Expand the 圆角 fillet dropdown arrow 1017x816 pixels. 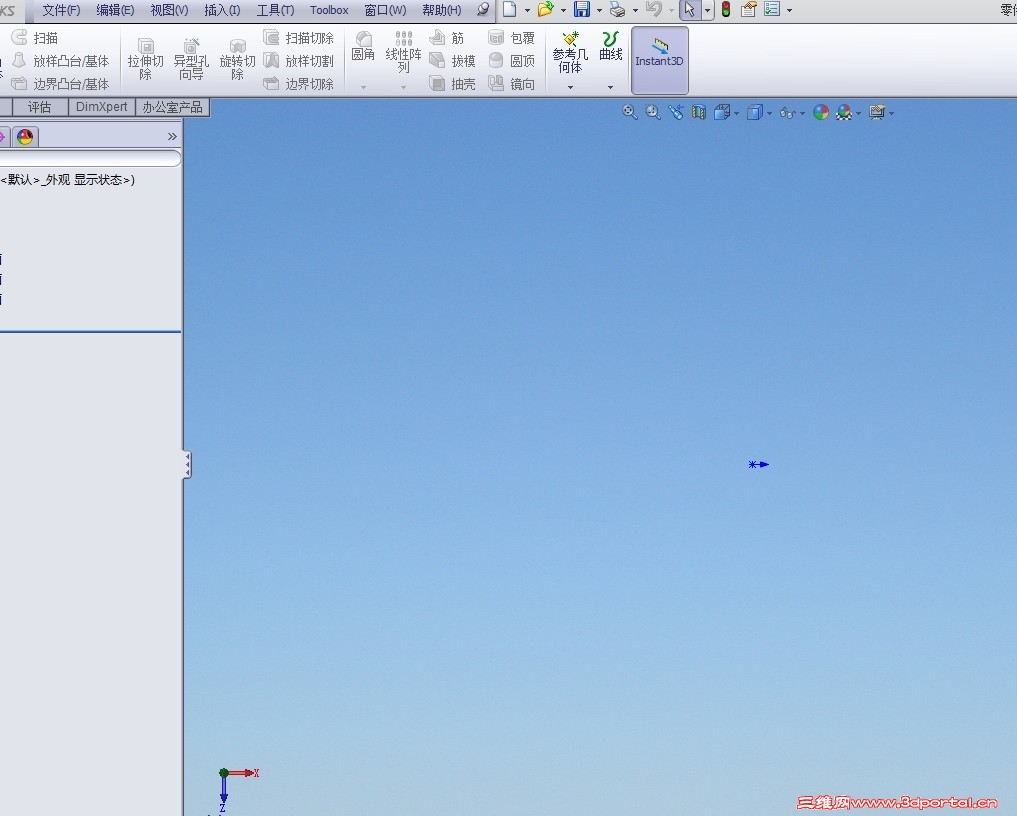coord(363,87)
